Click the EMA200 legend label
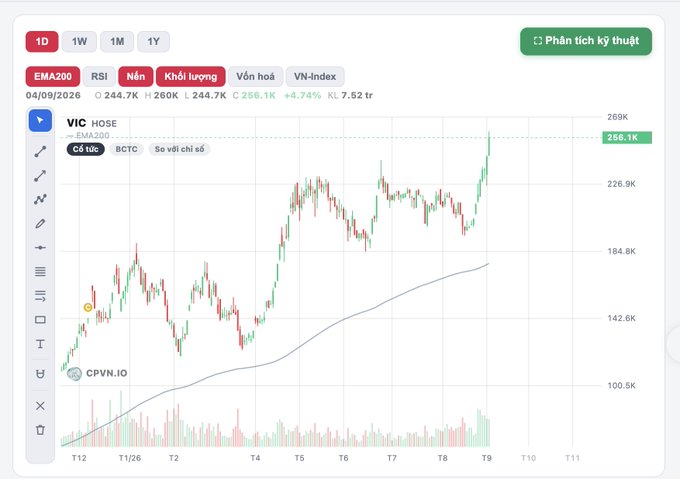 [92, 136]
